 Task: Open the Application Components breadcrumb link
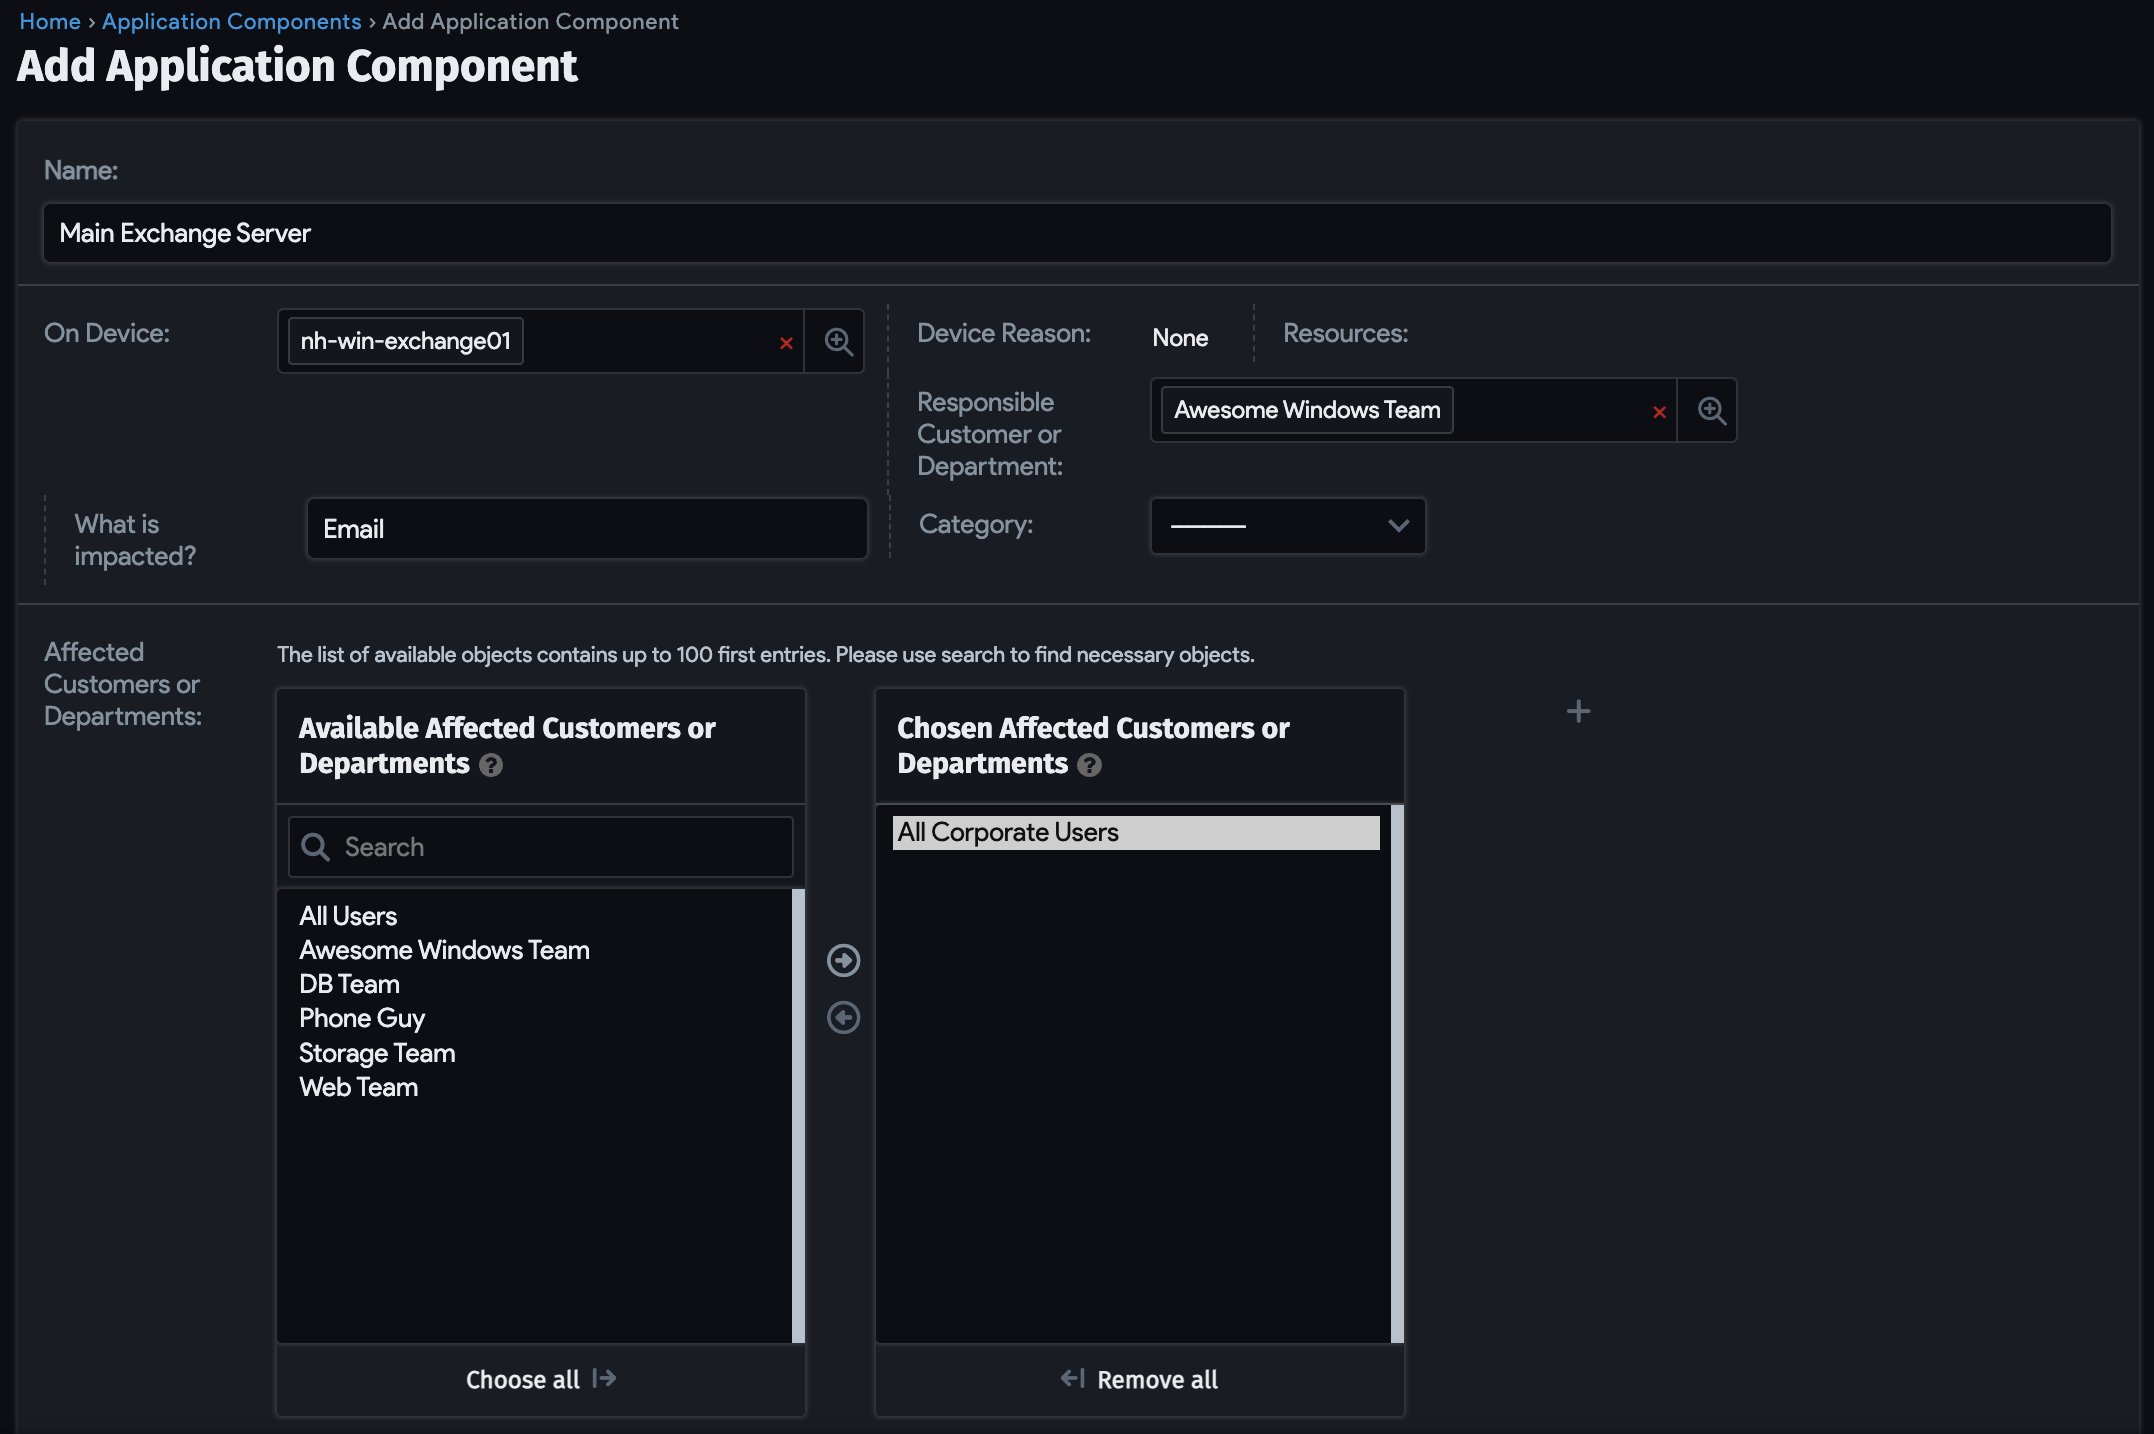tap(231, 21)
